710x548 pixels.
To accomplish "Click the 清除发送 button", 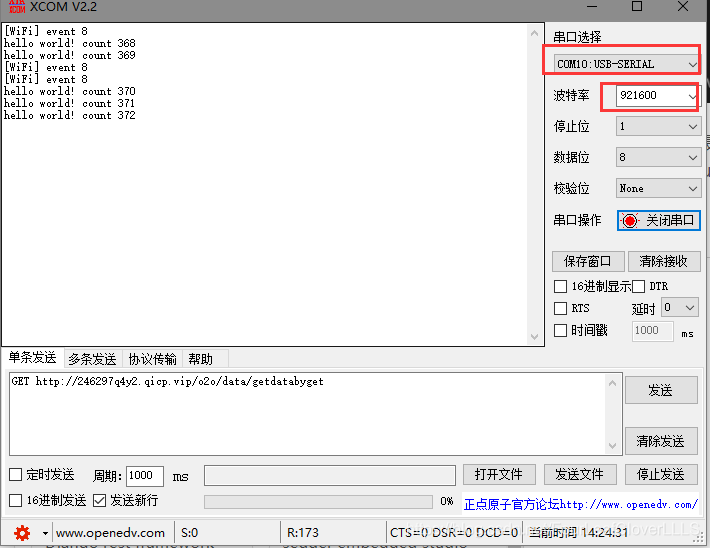I will tap(661, 441).
